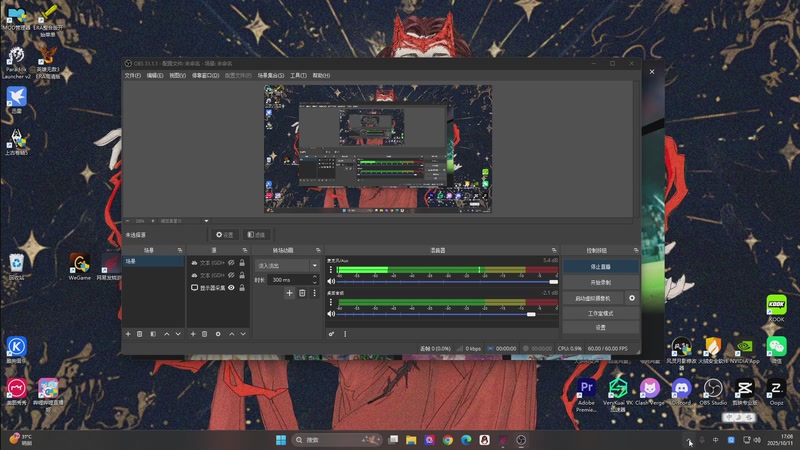Click the 开始录制 button
The height and width of the screenshot is (450, 800).
[x=599, y=283]
